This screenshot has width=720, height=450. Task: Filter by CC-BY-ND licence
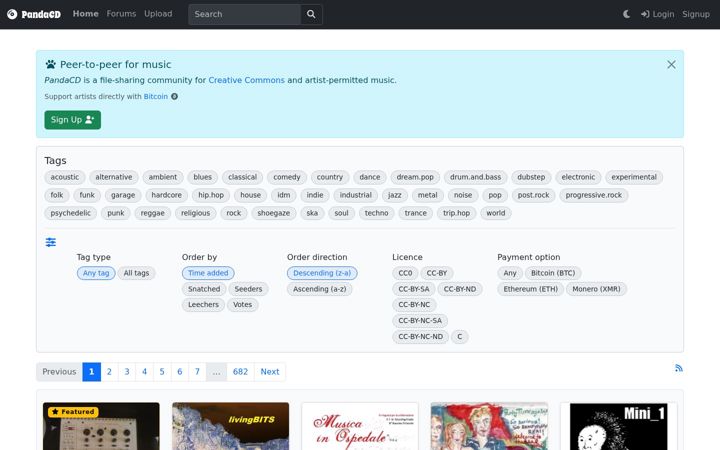click(x=460, y=289)
